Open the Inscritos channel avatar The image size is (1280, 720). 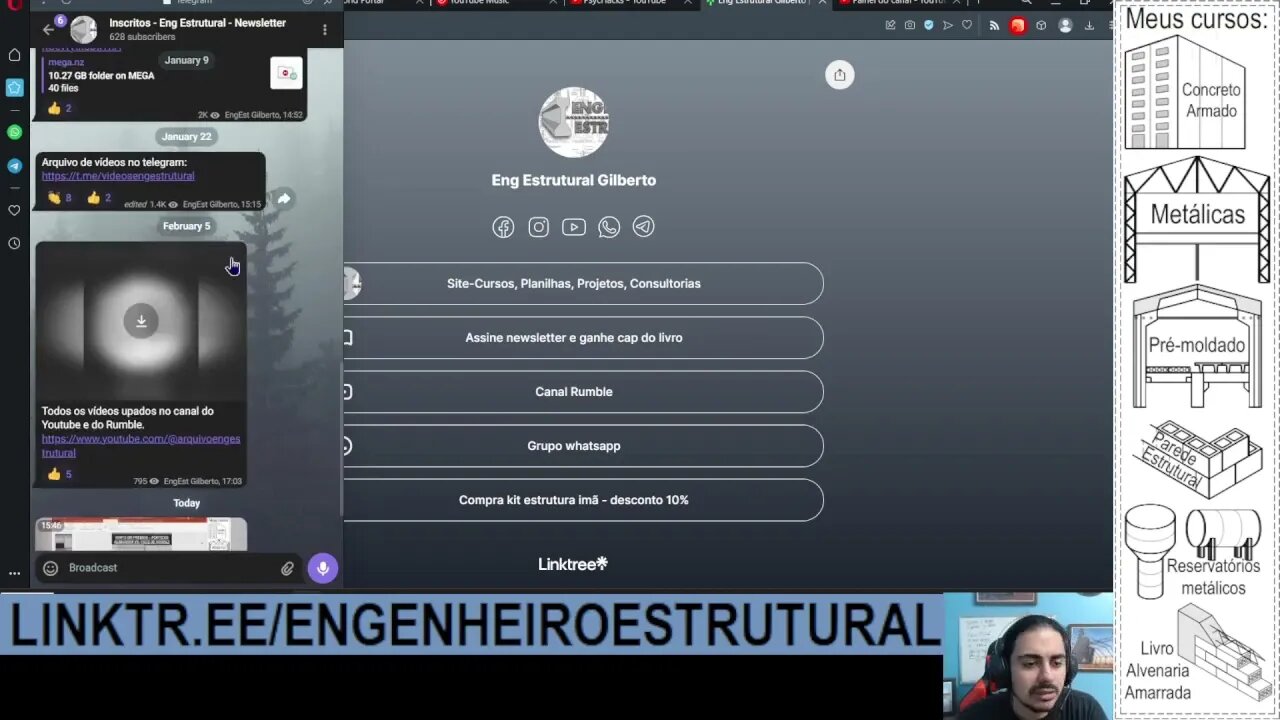click(x=84, y=30)
